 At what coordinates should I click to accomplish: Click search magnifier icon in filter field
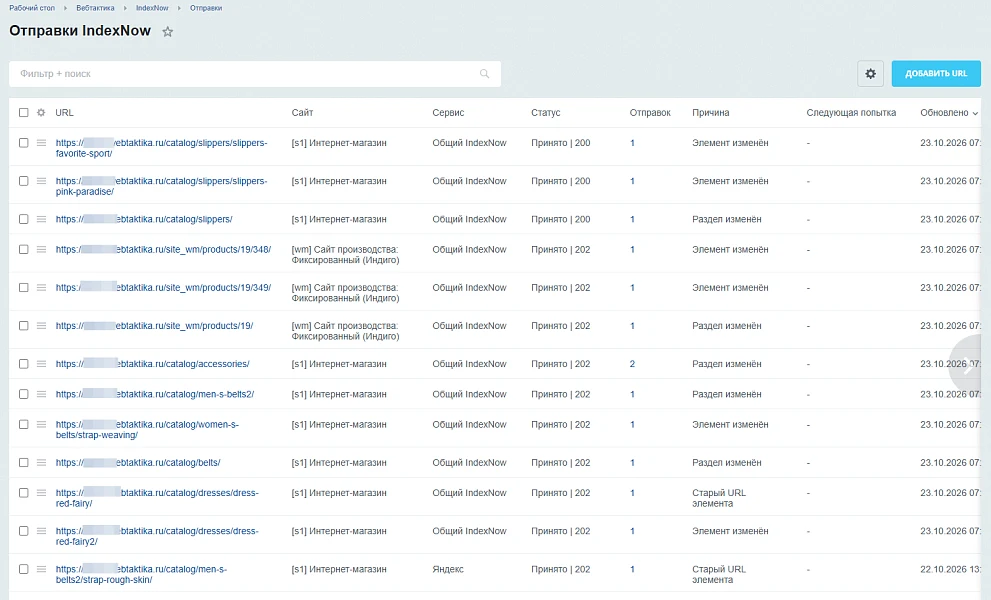[x=484, y=74]
